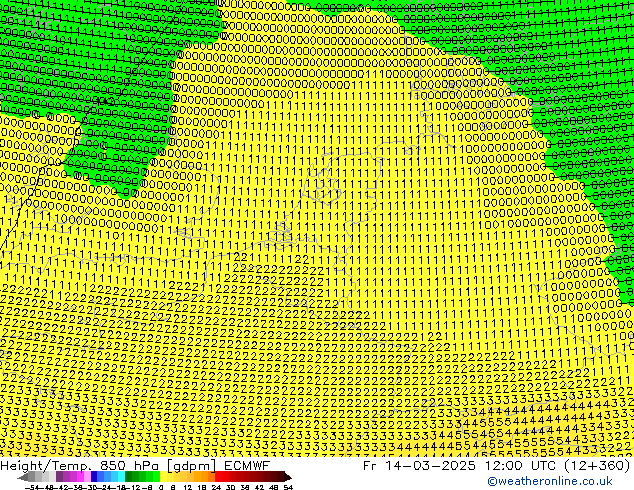Pick the cyan swatch above the -18 label
Screen dimensions: 634x490
[x=121, y=477]
